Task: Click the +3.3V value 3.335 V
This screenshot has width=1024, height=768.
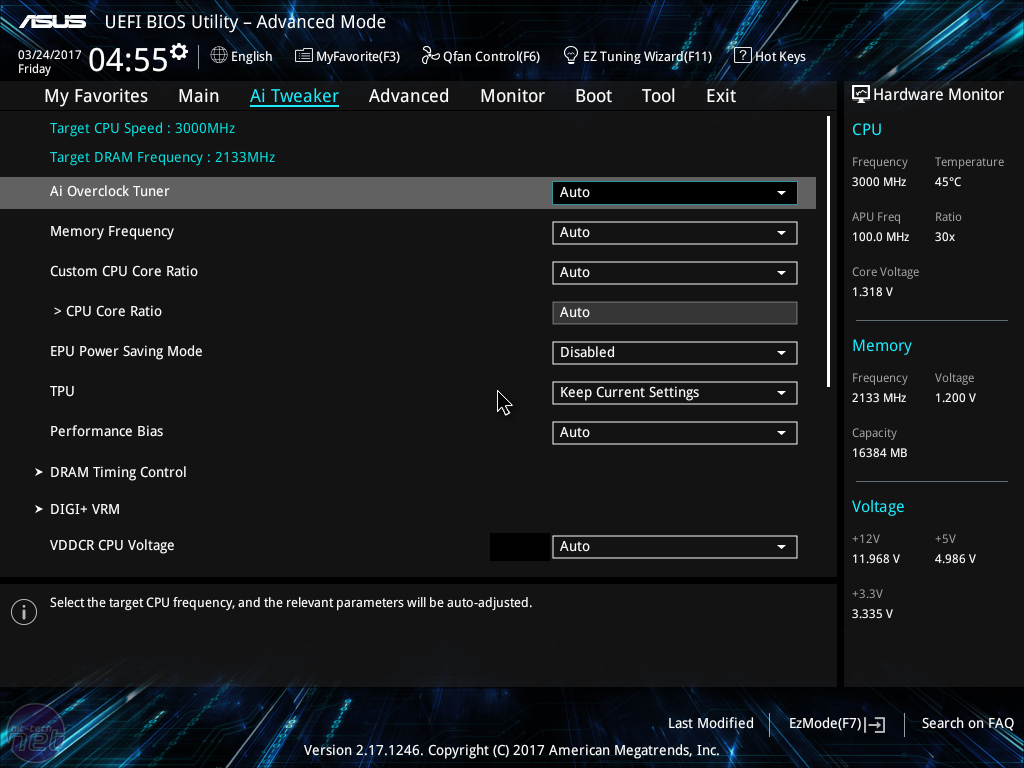Action: click(872, 614)
